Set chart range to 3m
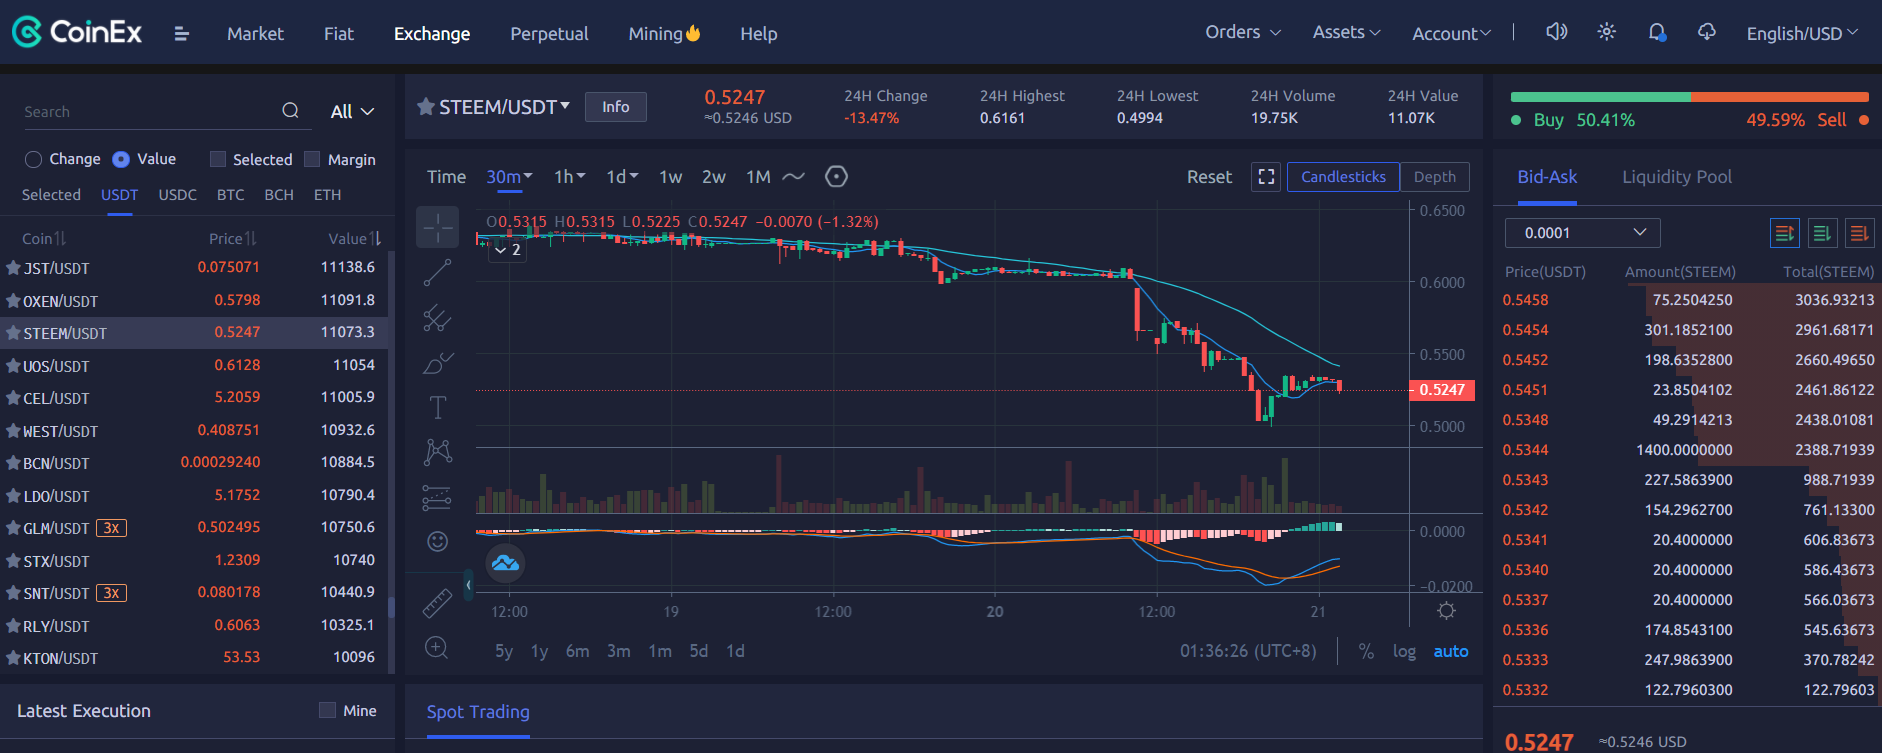The width and height of the screenshot is (1882, 753). pyautogui.click(x=619, y=651)
